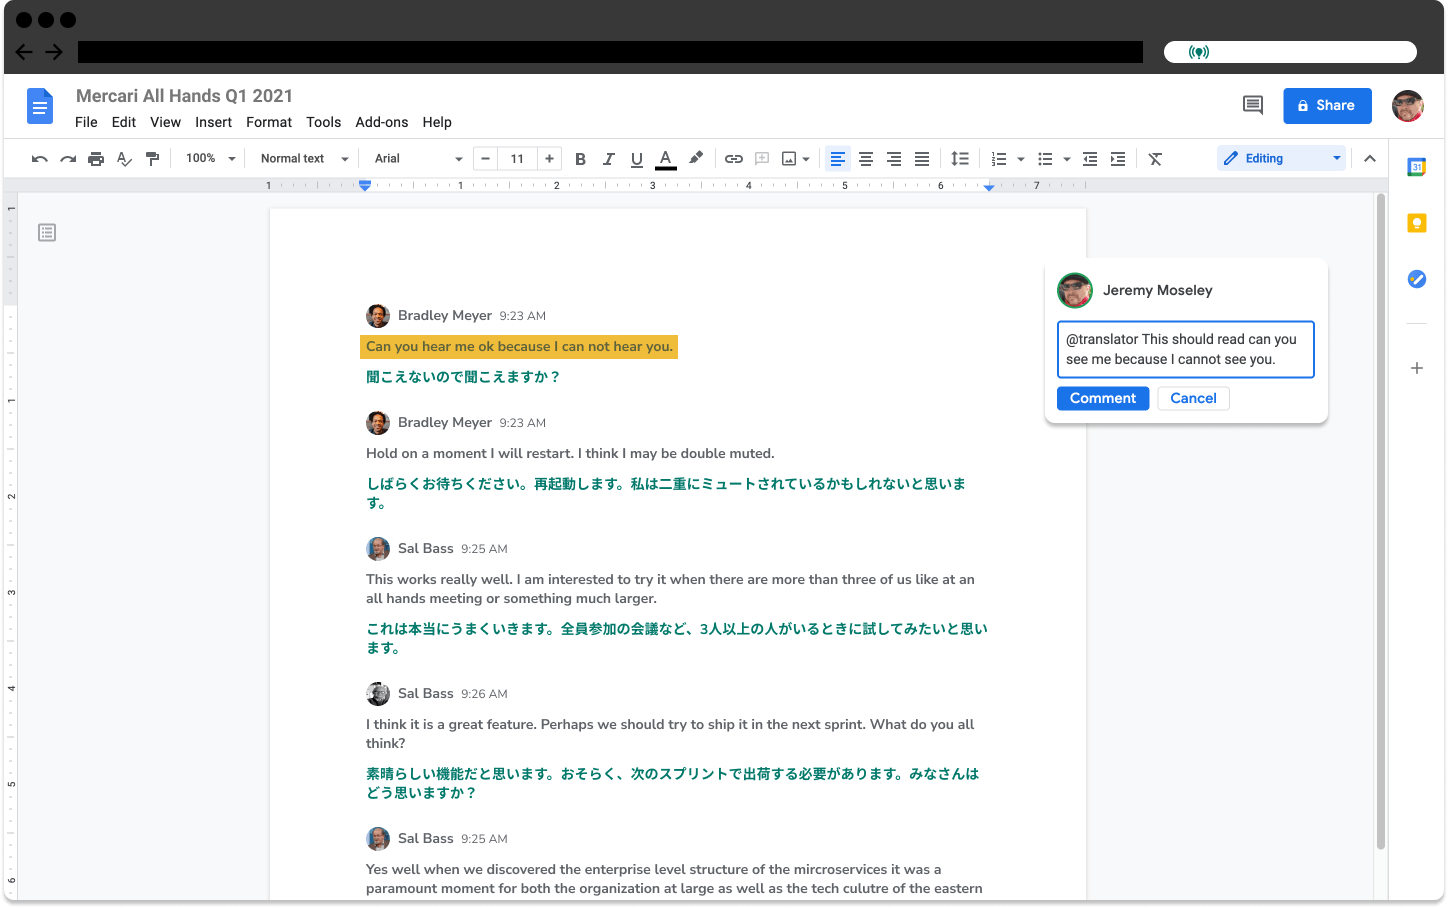Open the File menu

pyautogui.click(x=86, y=122)
